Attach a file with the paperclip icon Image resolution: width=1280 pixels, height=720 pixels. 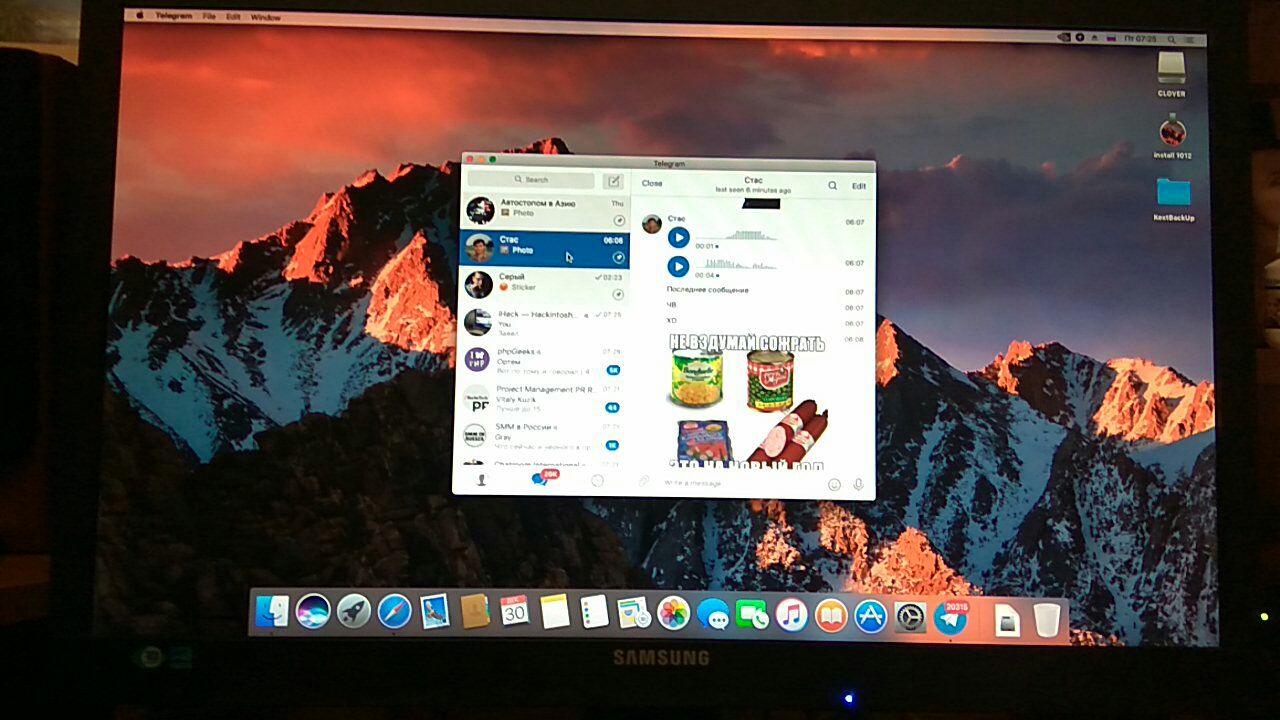(x=644, y=481)
